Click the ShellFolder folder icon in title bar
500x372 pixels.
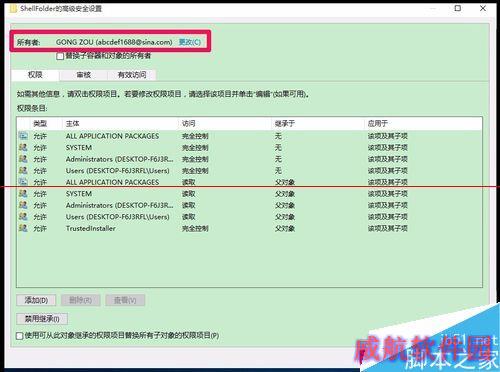(x=13, y=9)
